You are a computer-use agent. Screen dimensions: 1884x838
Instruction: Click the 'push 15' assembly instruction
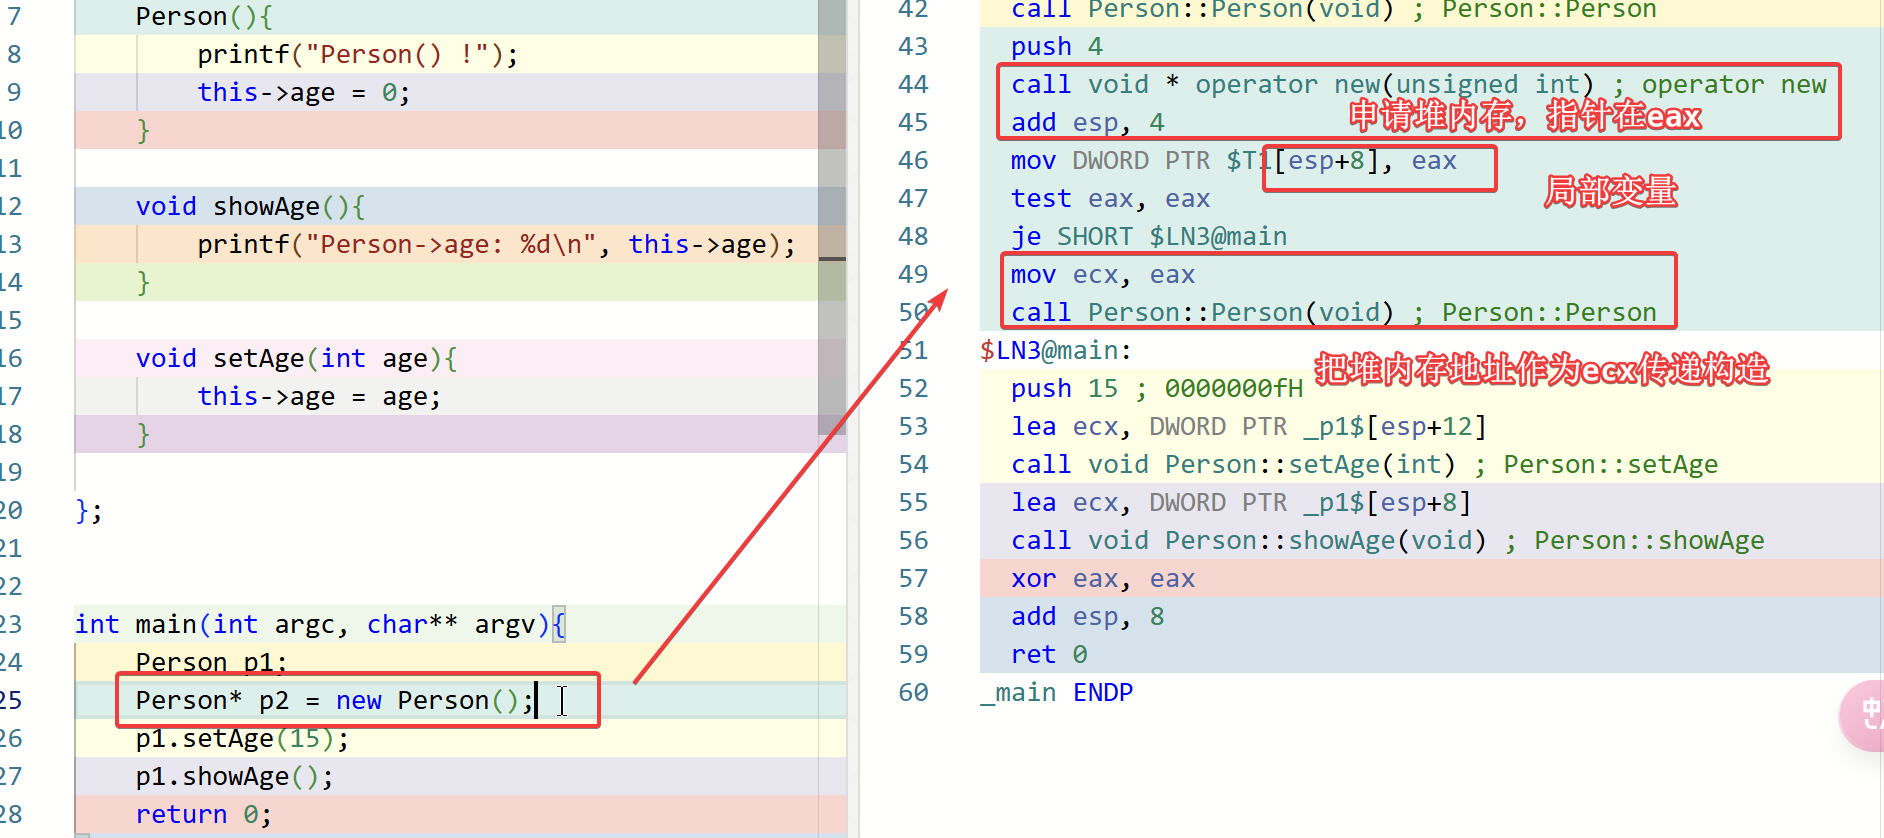1064,389
